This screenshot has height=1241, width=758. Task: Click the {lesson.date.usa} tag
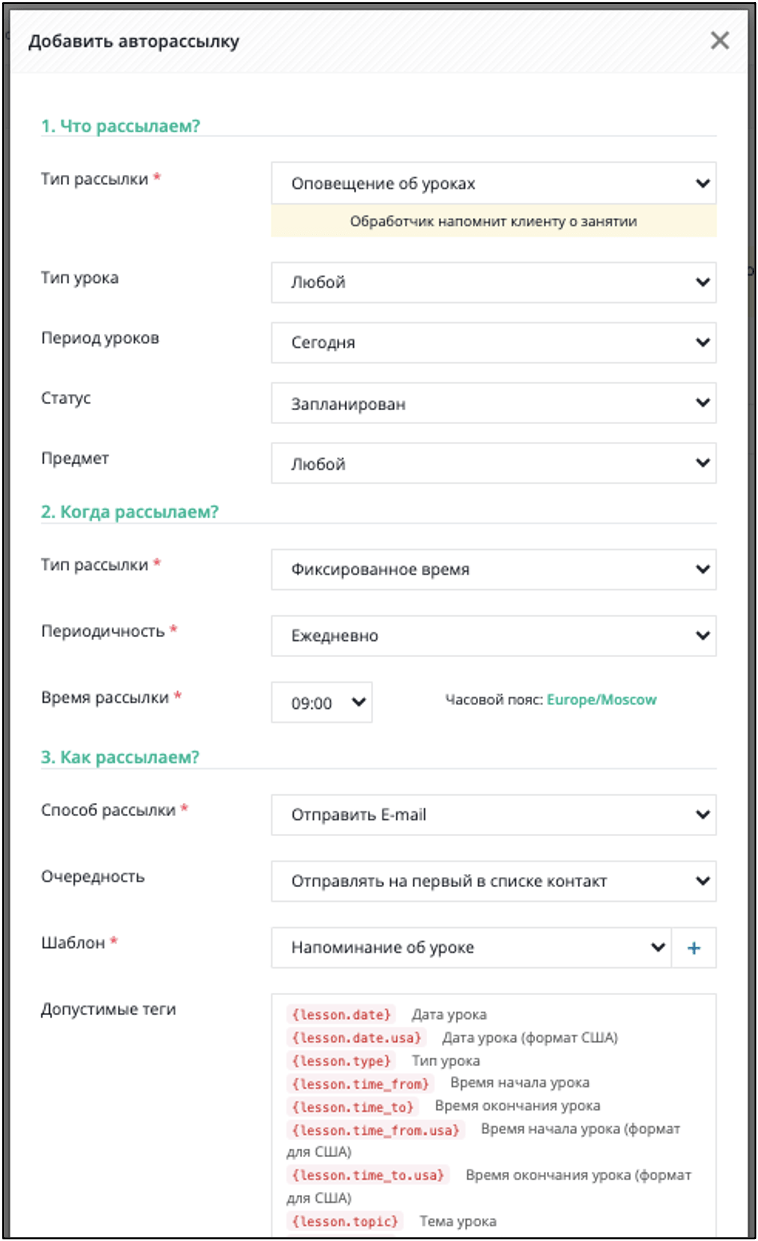pyautogui.click(x=357, y=1038)
